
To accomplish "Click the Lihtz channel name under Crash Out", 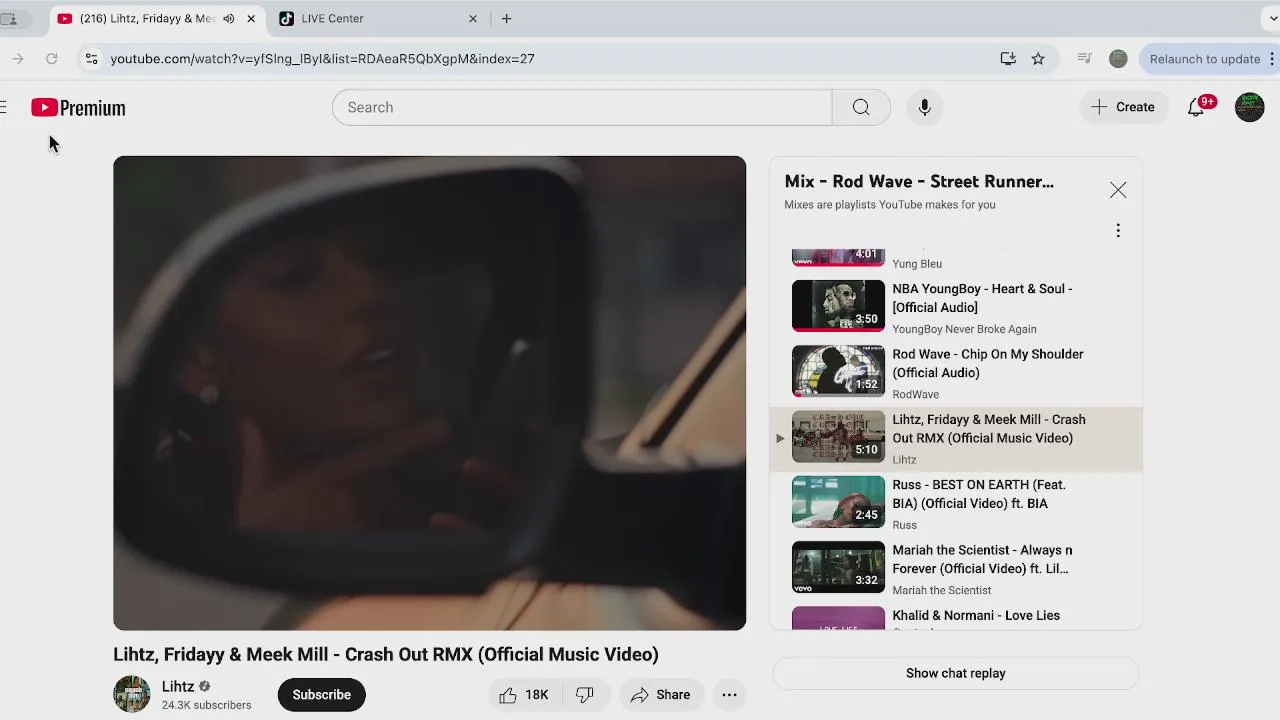I will [904, 460].
